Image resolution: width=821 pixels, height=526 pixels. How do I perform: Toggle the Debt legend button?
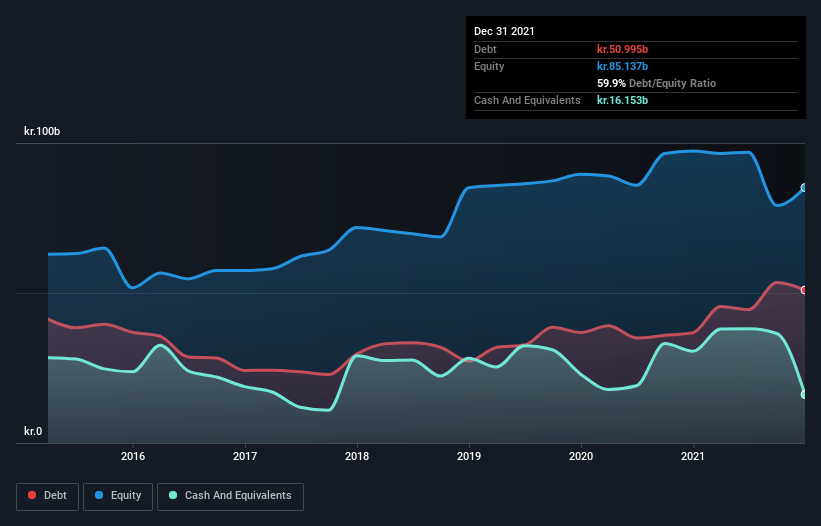[48, 496]
